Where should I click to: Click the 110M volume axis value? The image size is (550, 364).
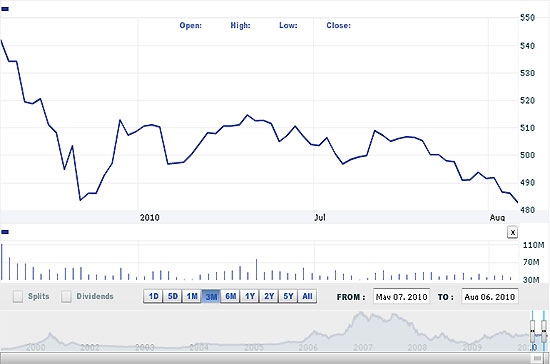534,245
